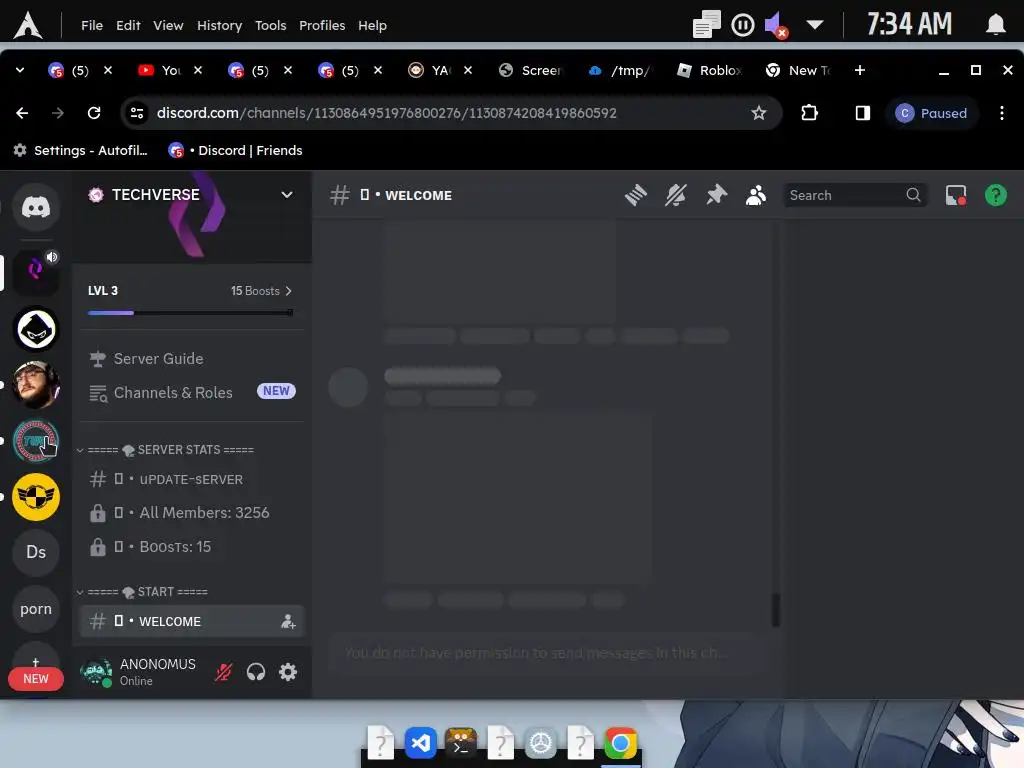The height and width of the screenshot is (768, 1024).
Task: Open Discord help
Action: click(x=996, y=195)
